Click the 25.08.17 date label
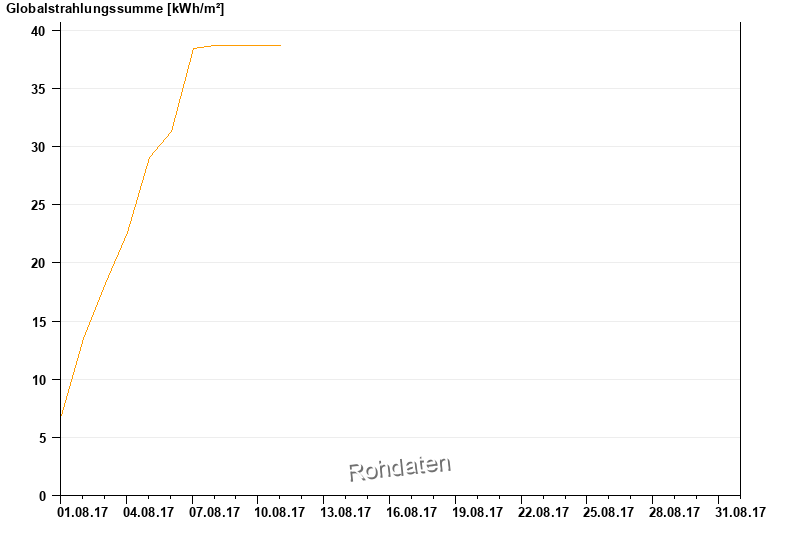This screenshot has width=800, height=550. point(609,513)
